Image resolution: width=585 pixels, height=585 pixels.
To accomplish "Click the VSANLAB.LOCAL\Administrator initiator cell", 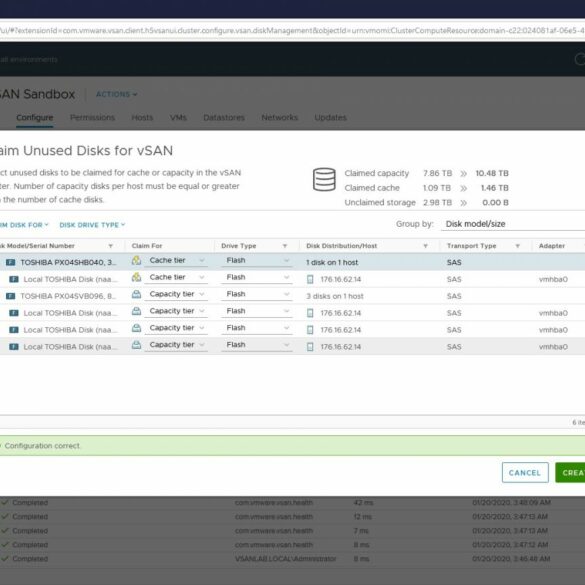I will pyautogui.click(x=285, y=559).
